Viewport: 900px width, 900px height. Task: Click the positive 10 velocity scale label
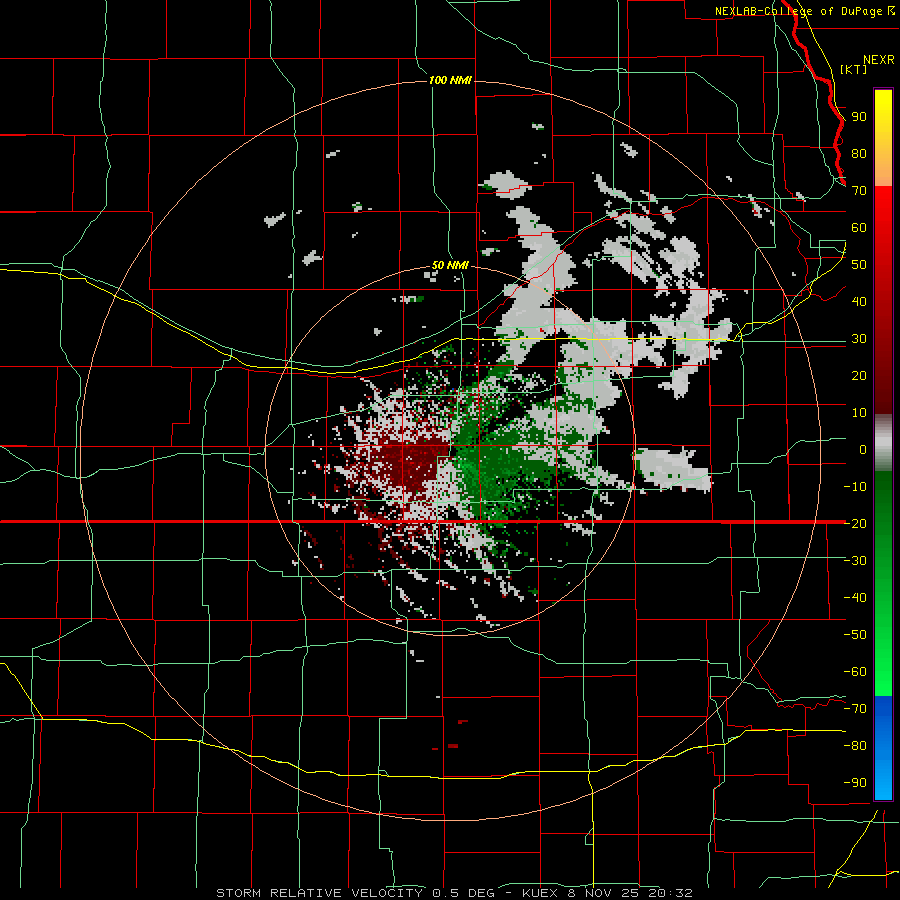pyautogui.click(x=859, y=413)
